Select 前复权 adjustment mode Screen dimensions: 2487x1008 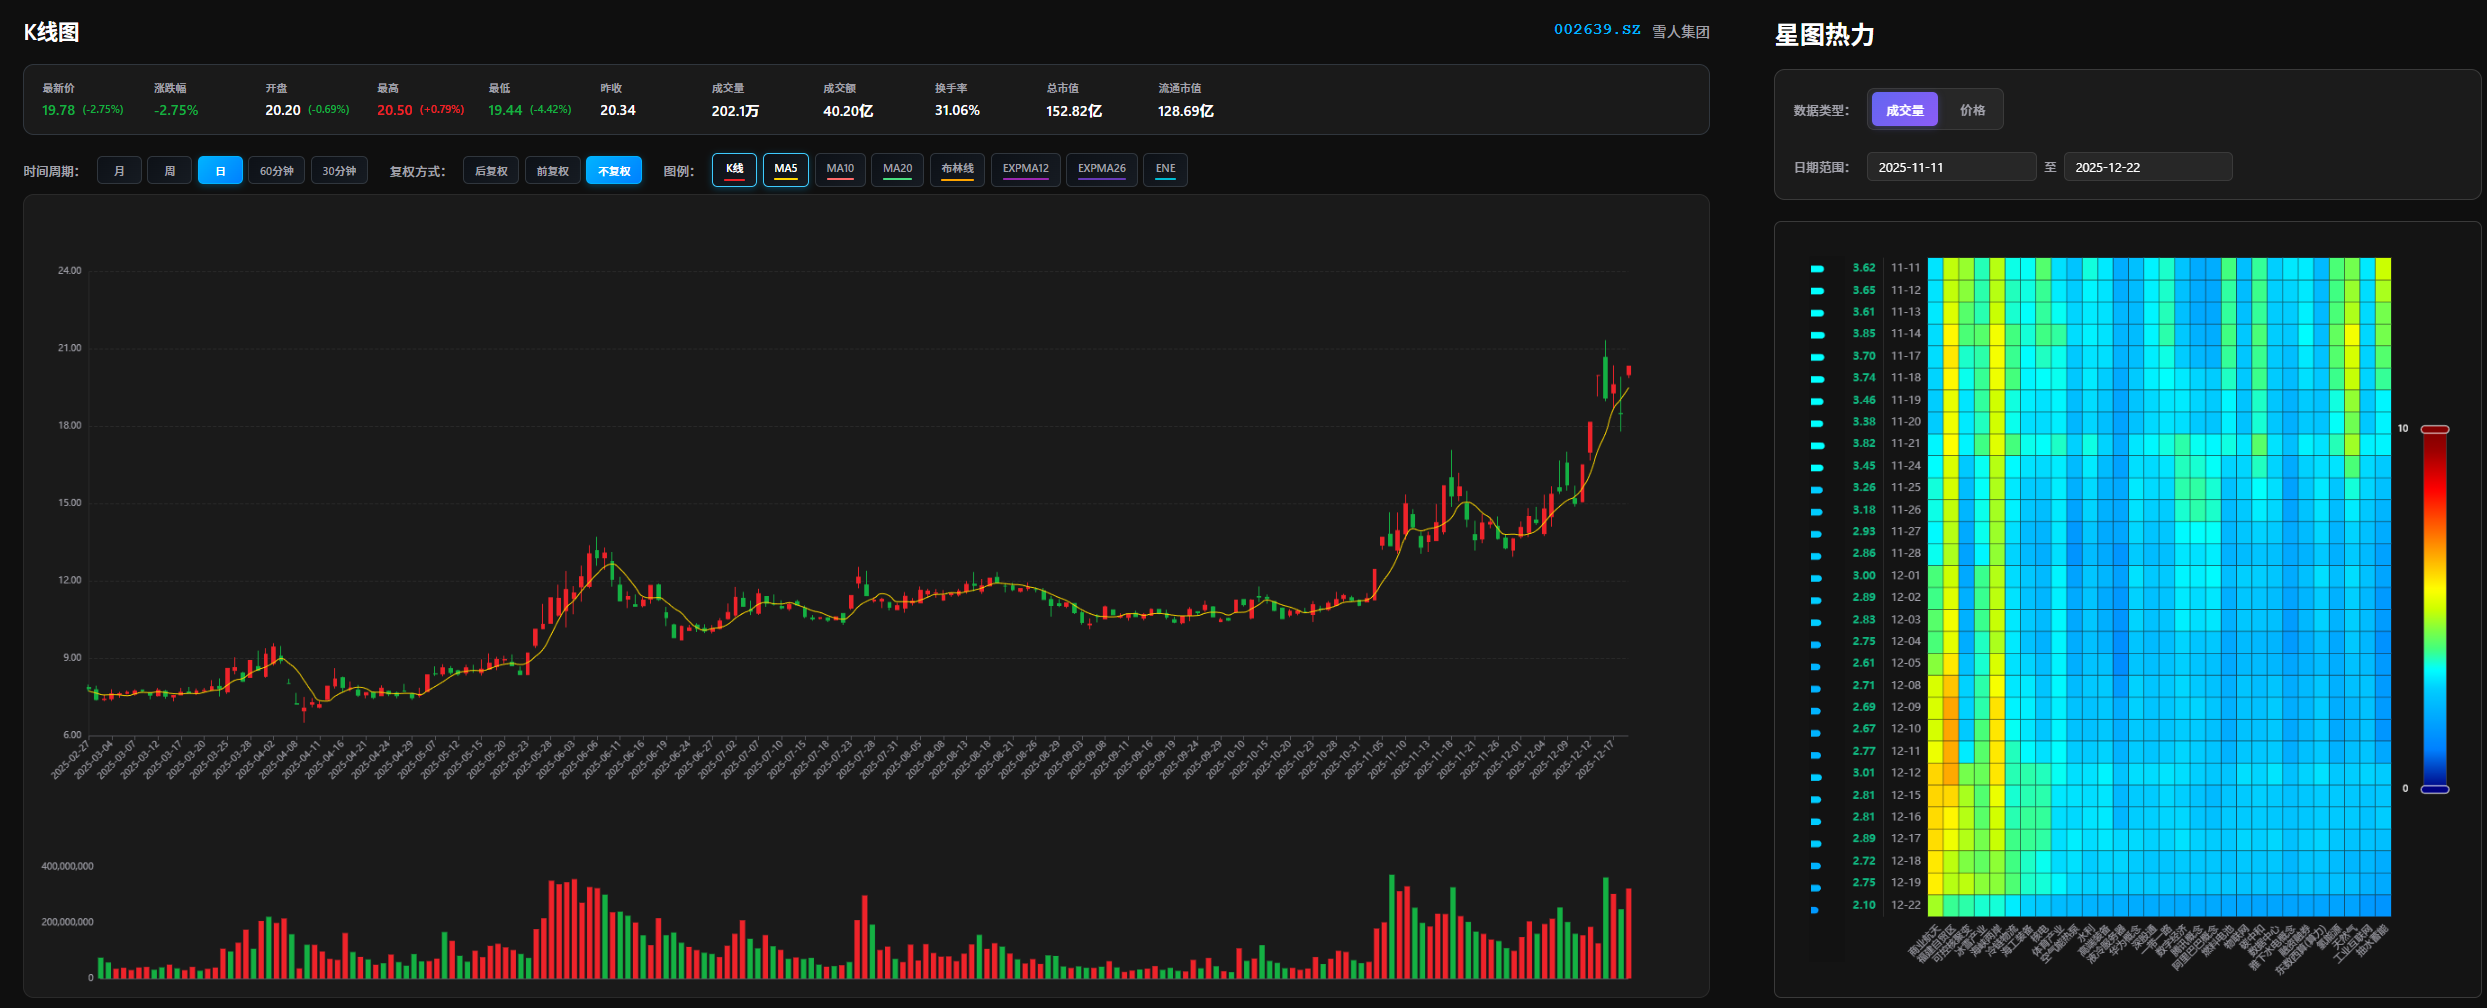click(552, 170)
